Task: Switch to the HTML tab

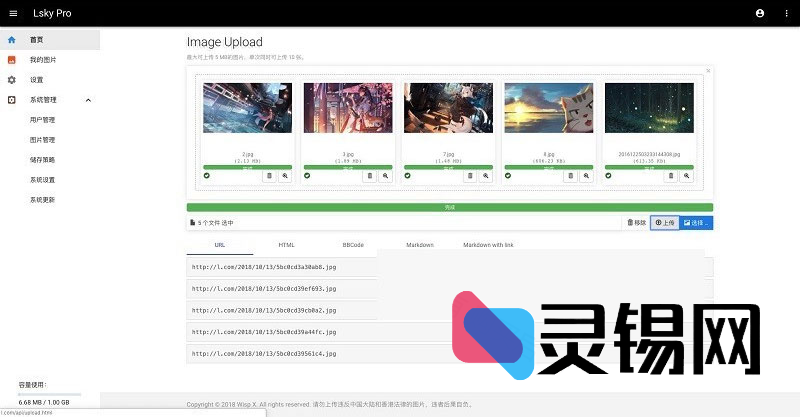Action: point(286,245)
